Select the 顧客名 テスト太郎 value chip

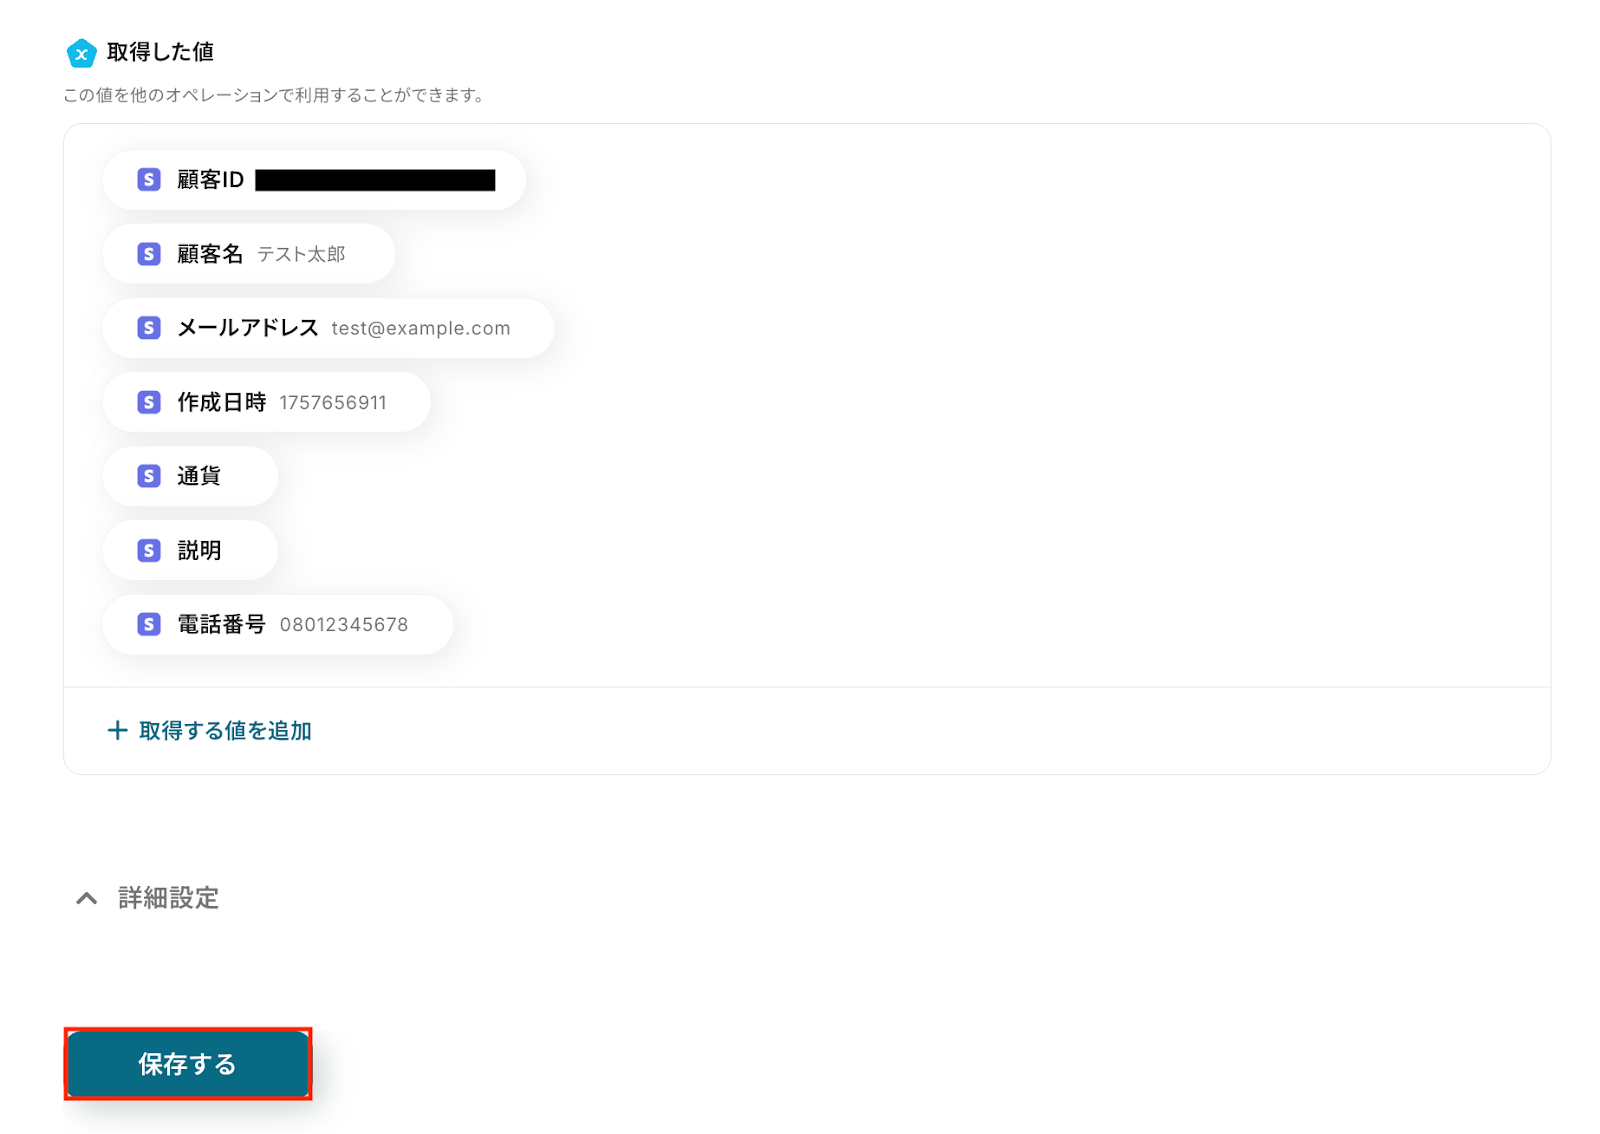[249, 254]
